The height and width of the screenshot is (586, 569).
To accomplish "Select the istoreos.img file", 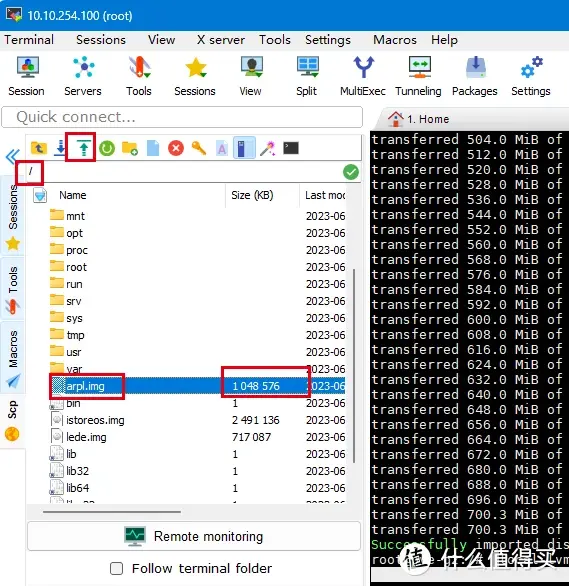I will [88, 420].
